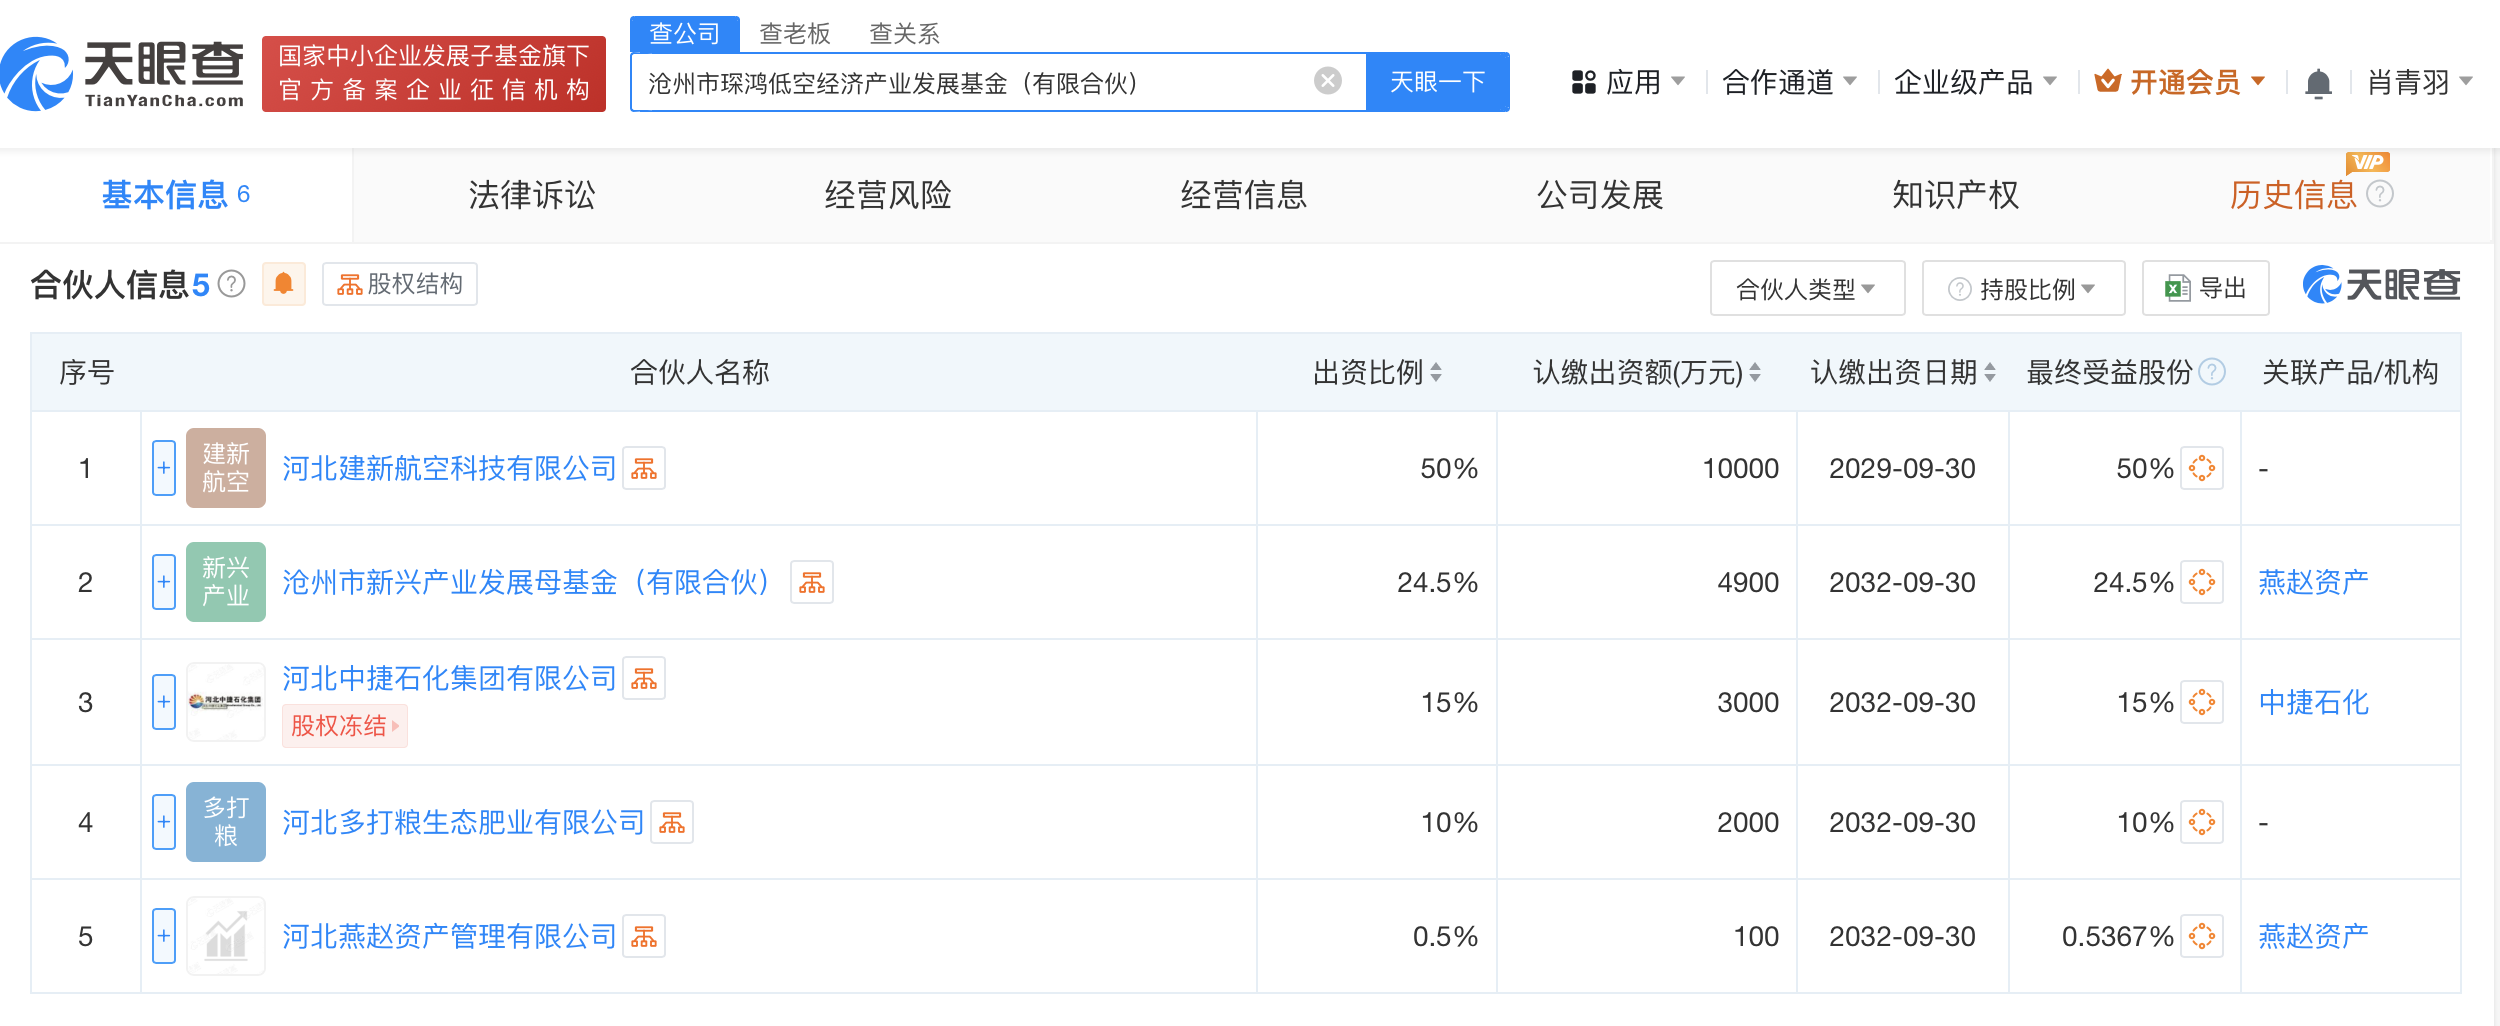Open the 合伙人类型 filter dropdown
Screen dimensions: 2500x1026
(1806, 289)
